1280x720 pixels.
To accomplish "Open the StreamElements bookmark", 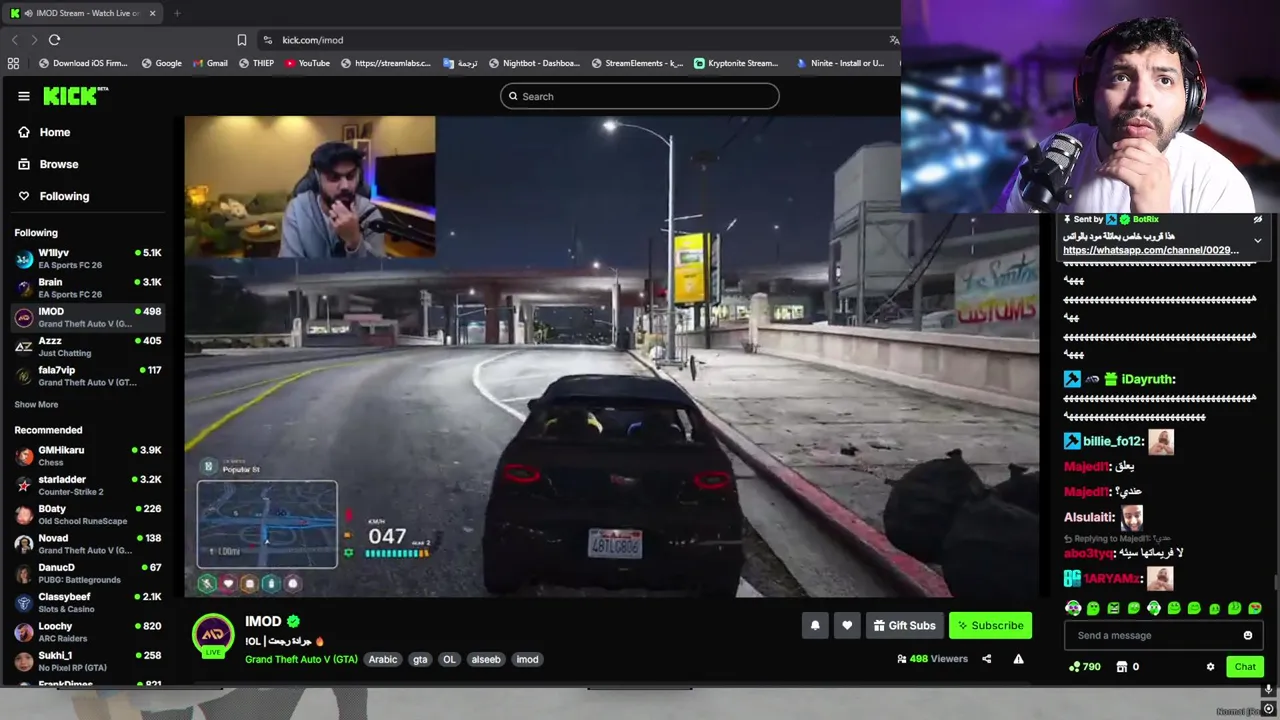I will [x=637, y=63].
